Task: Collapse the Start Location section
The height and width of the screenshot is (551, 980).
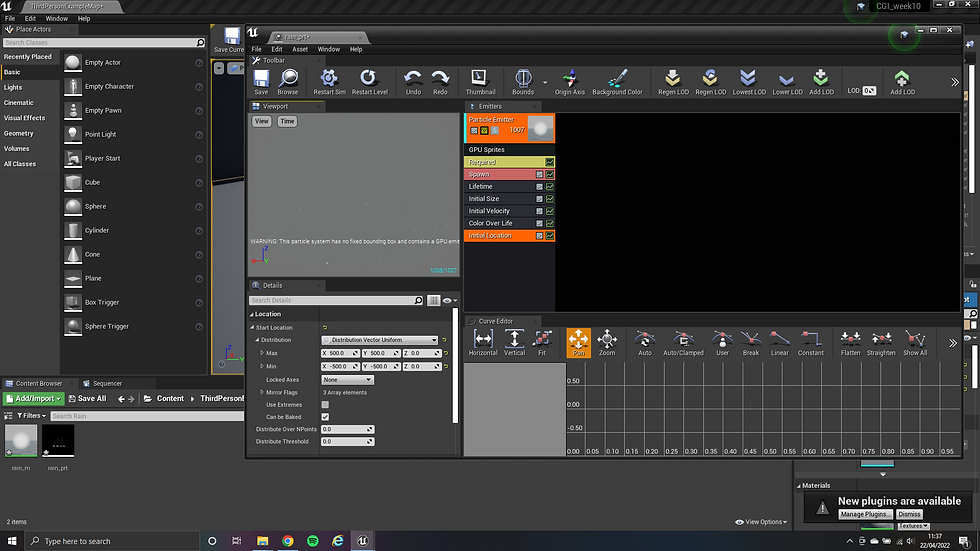Action: tap(252, 327)
